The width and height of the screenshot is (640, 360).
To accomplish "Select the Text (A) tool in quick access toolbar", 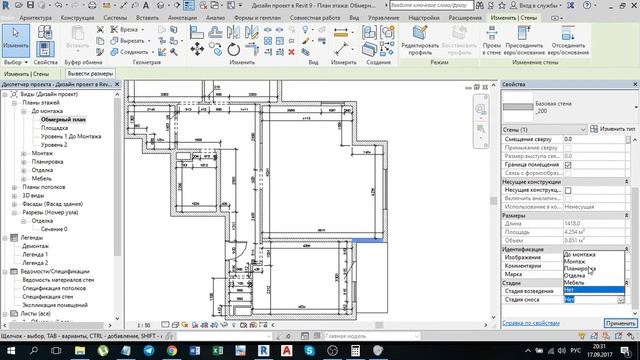I will click(x=146, y=6).
